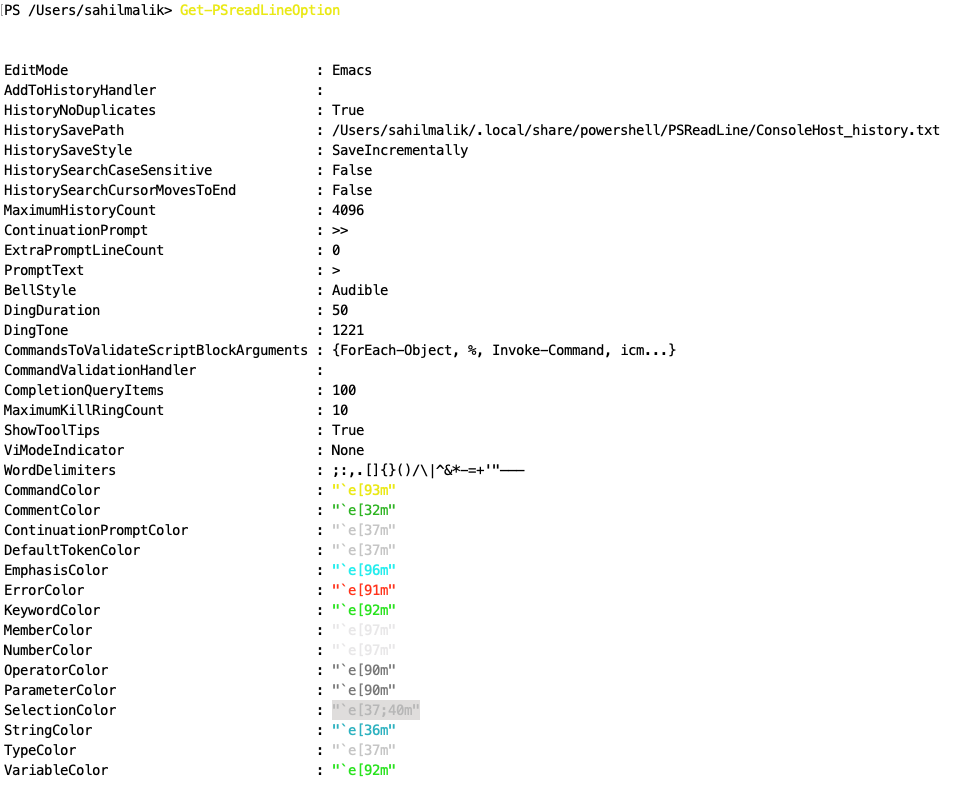Select the ViModeIndicator None value
Screen dimensions: 966x791
(x=350, y=450)
